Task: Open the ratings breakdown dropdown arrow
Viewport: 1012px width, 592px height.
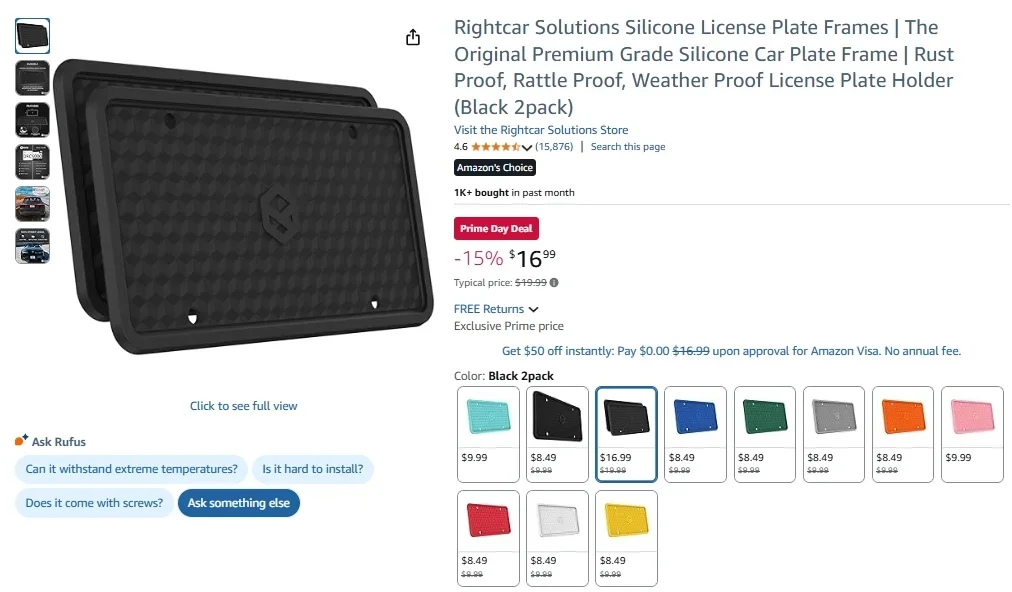Action: [x=527, y=145]
